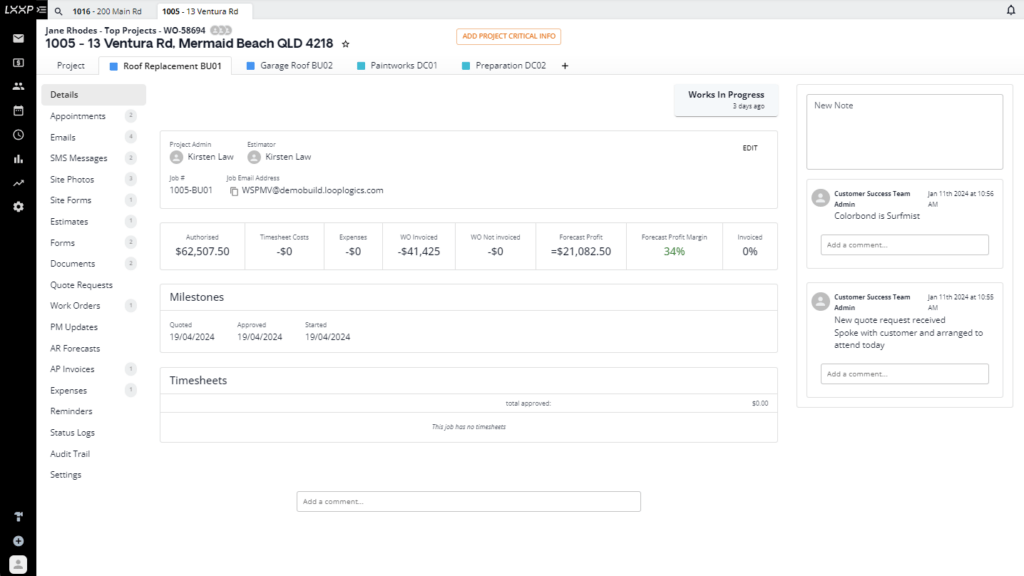
Task: Click the people/contacts sidebar icon
Action: click(x=18, y=86)
